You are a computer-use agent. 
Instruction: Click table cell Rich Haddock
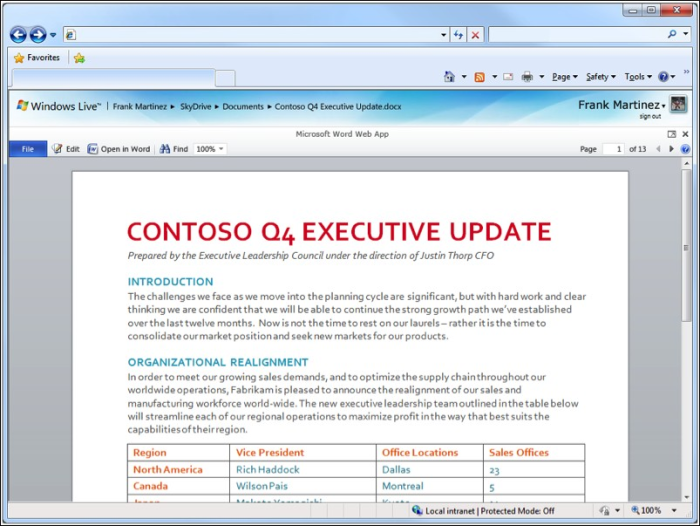coord(268,470)
